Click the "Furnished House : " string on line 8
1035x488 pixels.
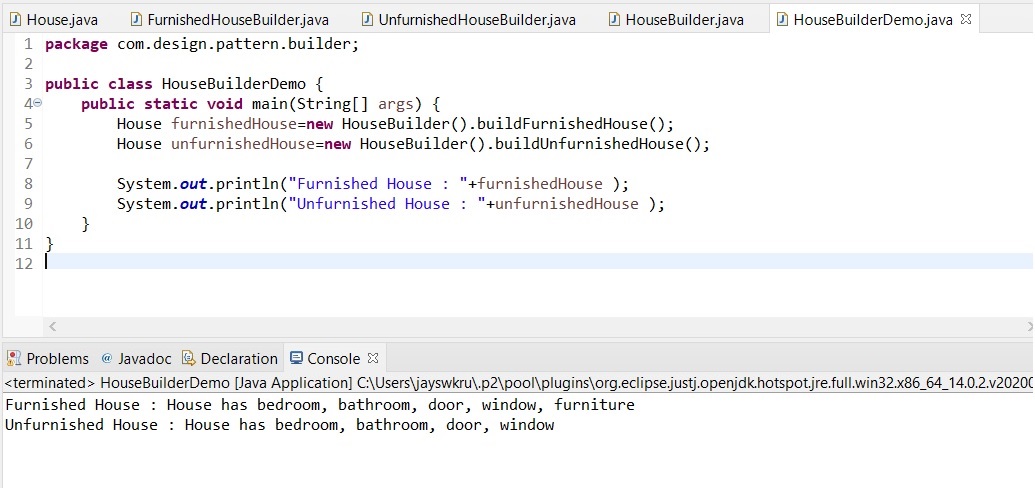[378, 184]
